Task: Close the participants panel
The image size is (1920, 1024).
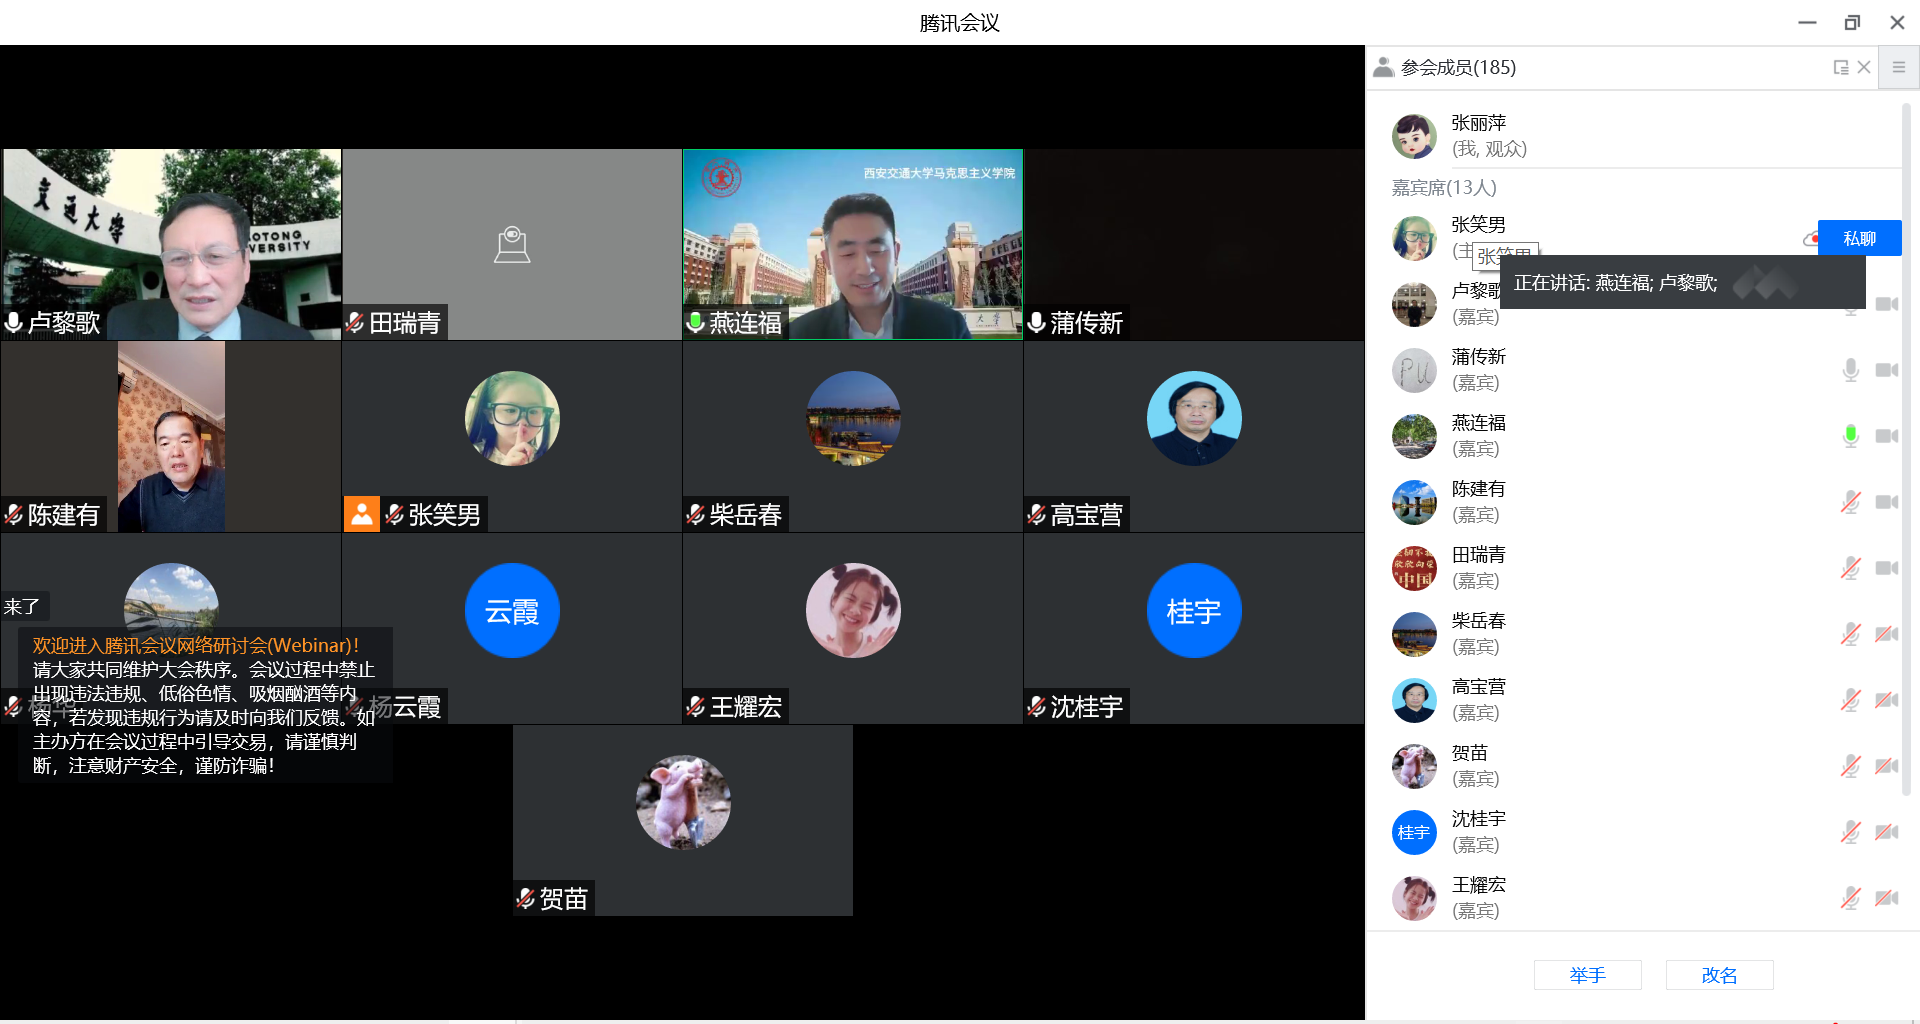Action: tap(1864, 67)
